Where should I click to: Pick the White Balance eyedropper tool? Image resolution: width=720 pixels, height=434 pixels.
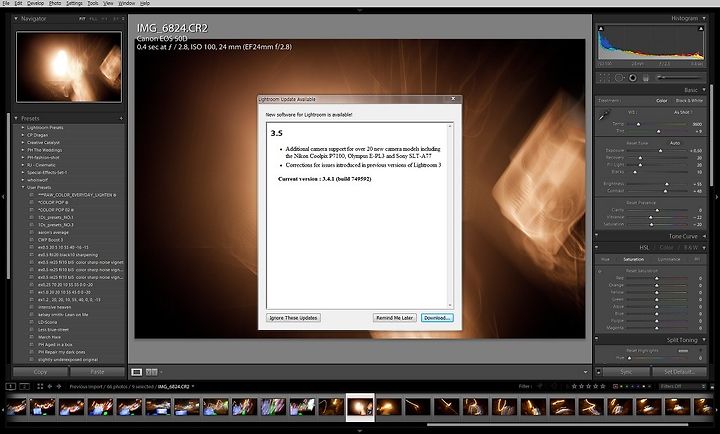click(604, 115)
